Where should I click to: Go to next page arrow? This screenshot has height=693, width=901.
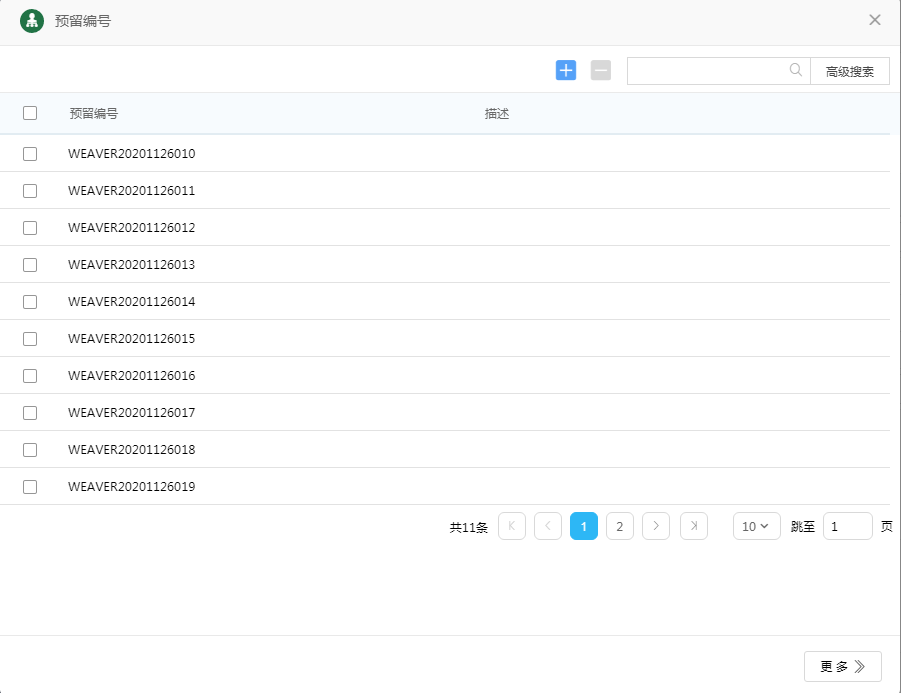click(656, 526)
